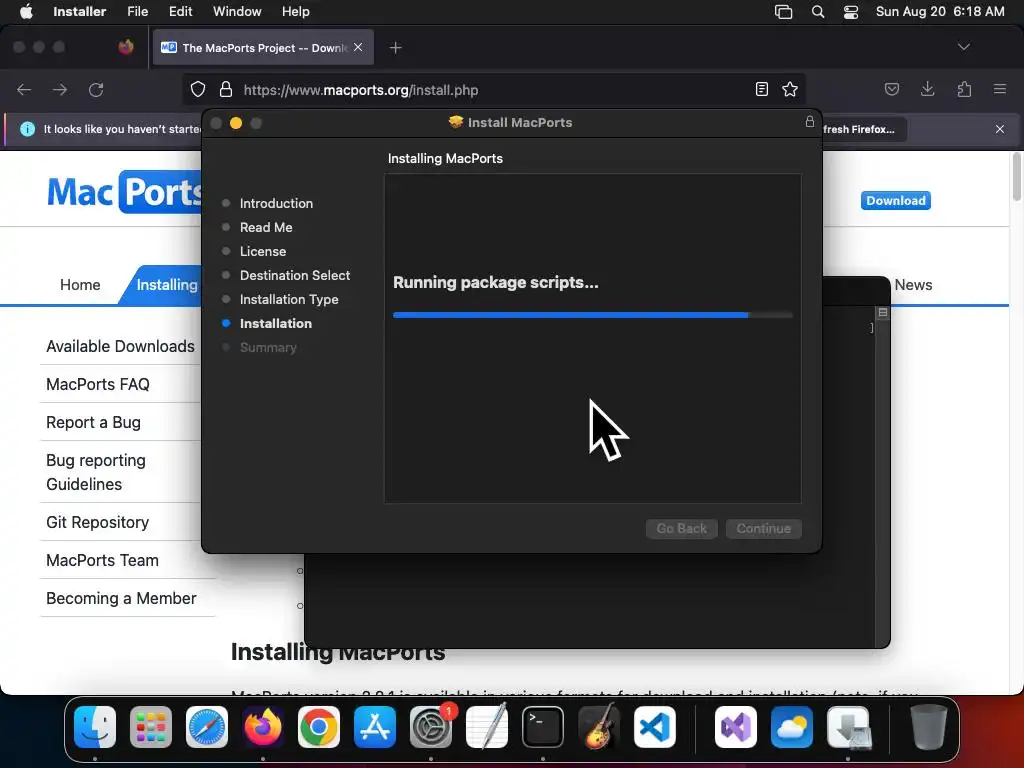Open a new Firefox tab
1024x768 pixels.
click(395, 48)
